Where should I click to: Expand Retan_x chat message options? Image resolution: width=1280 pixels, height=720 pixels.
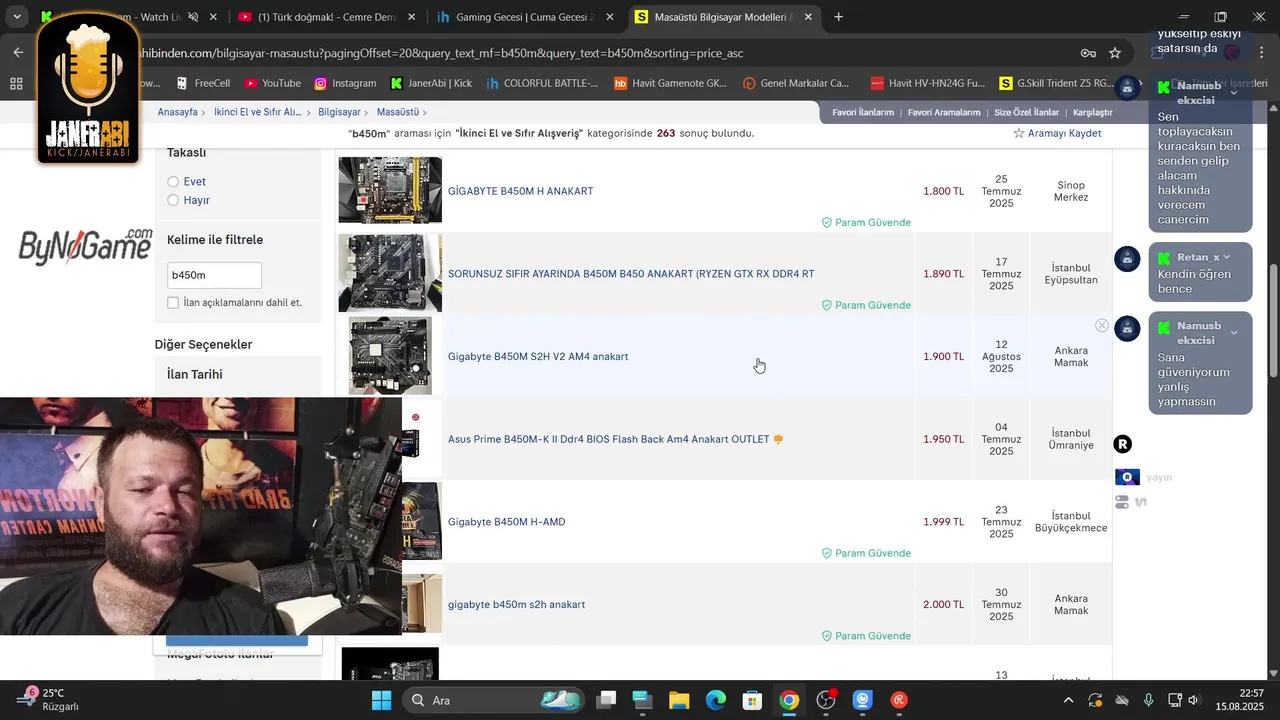pos(1226,257)
